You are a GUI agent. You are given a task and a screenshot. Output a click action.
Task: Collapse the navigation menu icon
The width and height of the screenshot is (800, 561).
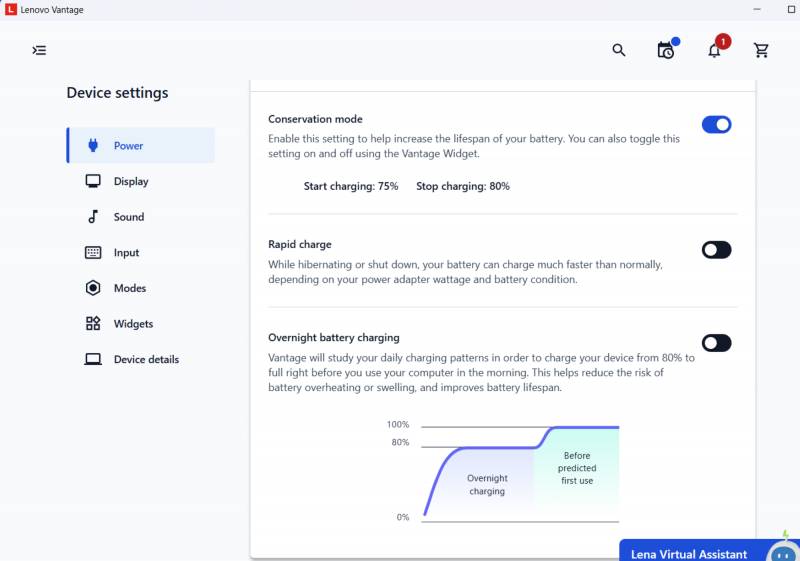39,50
